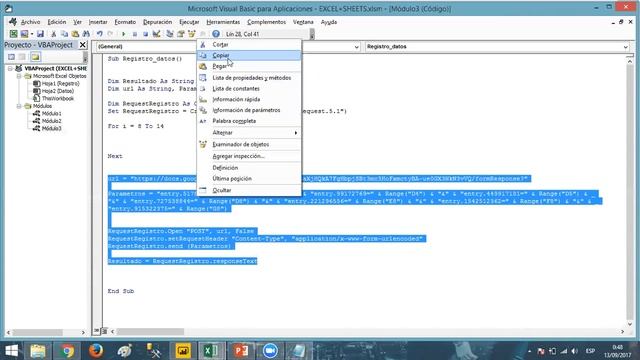Open the (General) object dropdown

tap(356, 47)
